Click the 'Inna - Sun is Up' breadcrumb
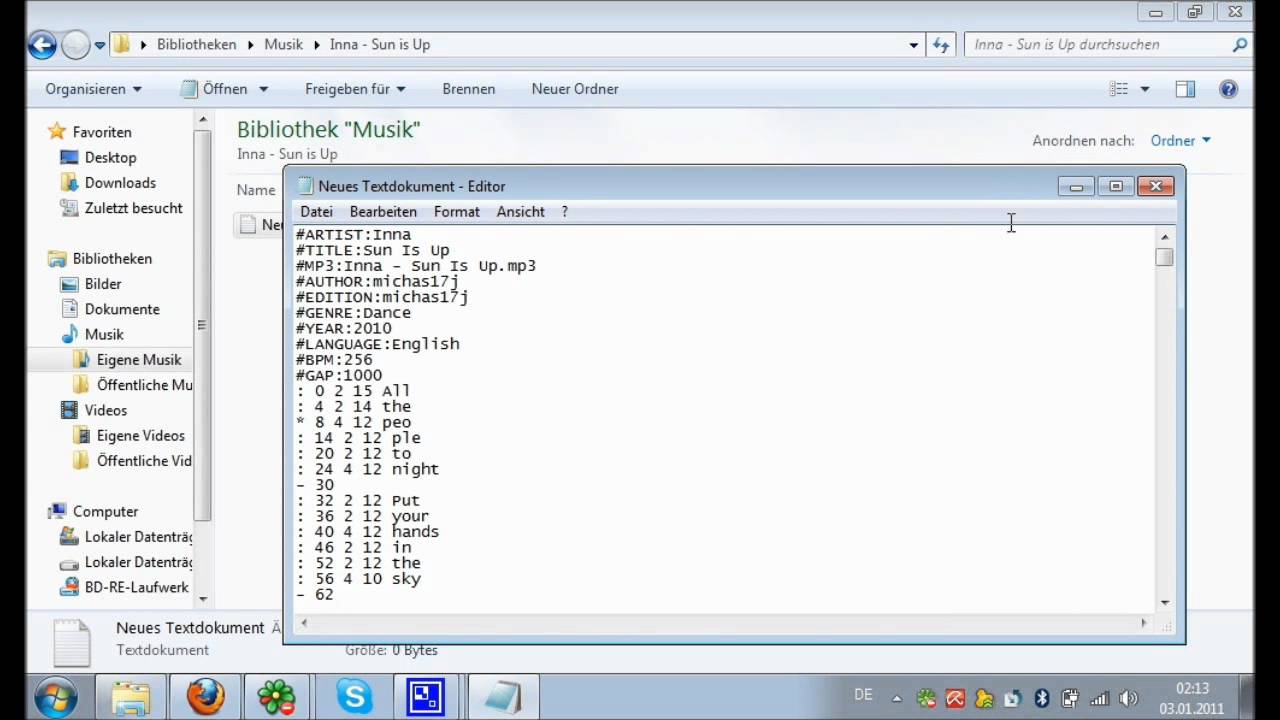The image size is (1280, 720). click(380, 44)
